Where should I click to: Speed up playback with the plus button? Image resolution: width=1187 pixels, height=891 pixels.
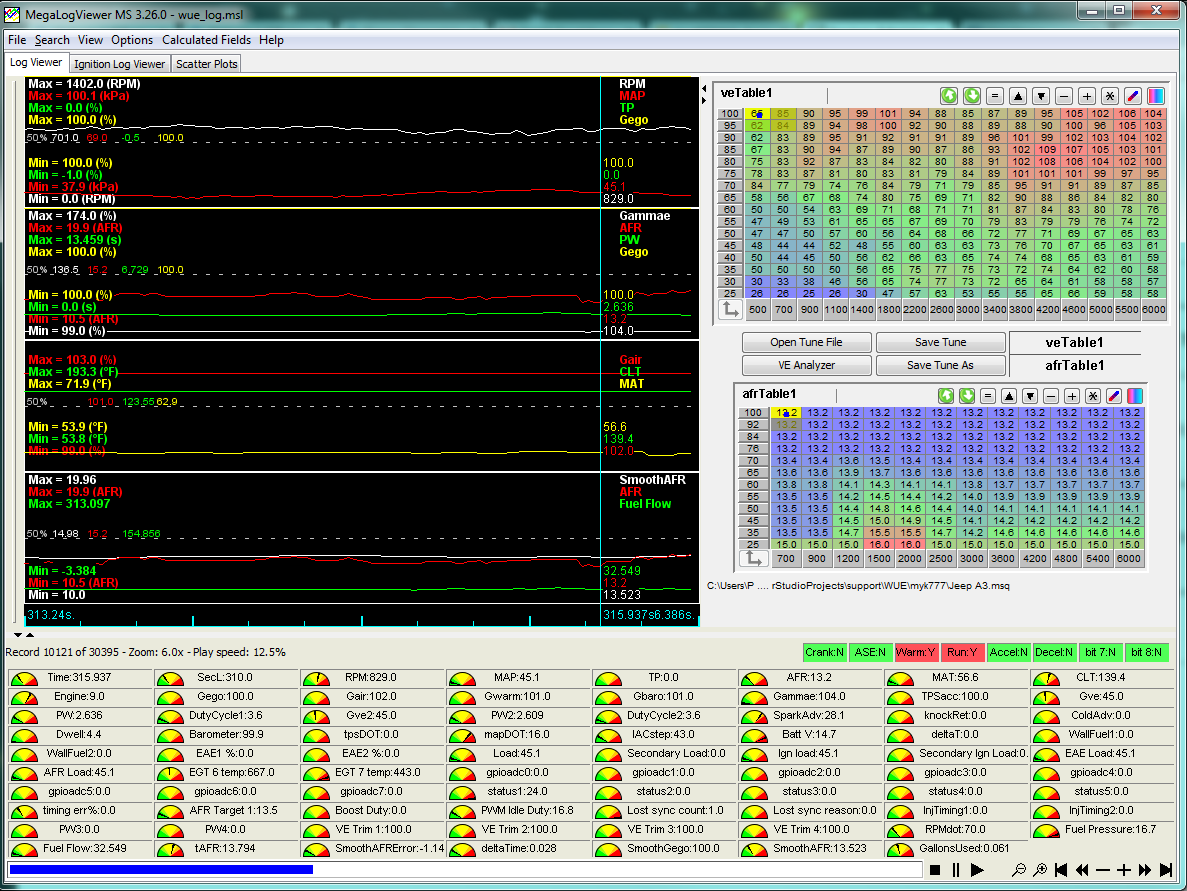point(1123,871)
